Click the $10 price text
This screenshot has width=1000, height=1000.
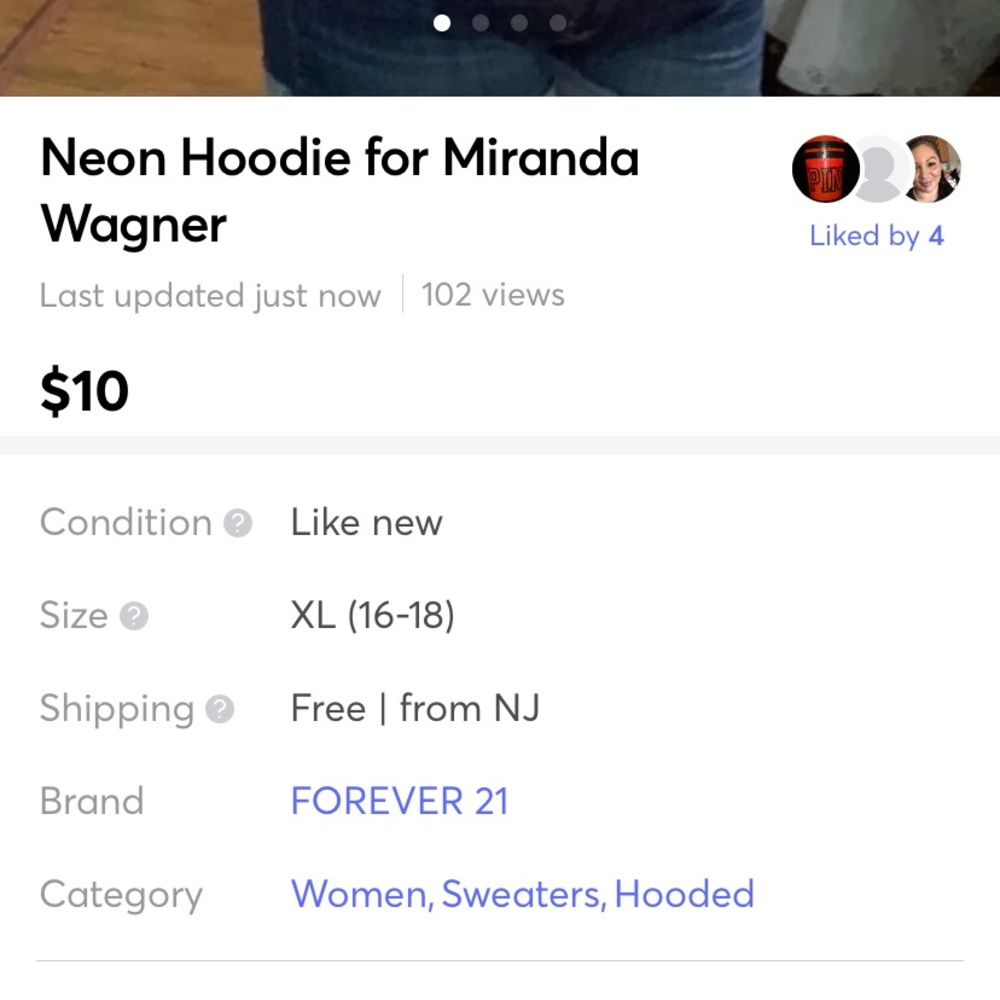(83, 390)
